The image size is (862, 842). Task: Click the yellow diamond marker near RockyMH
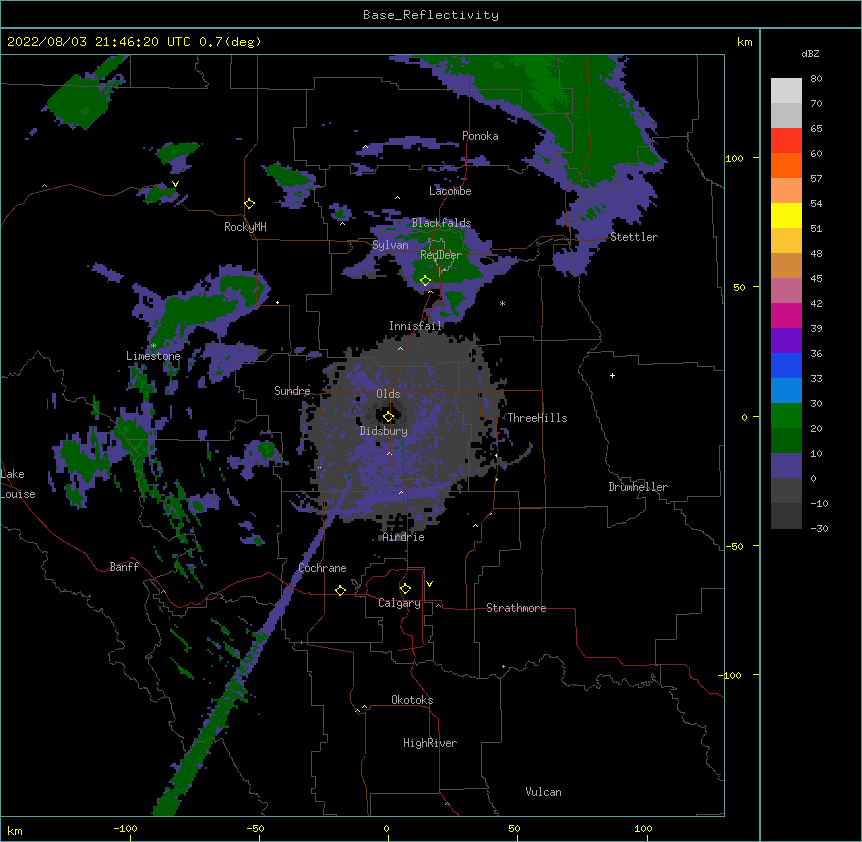(x=250, y=204)
